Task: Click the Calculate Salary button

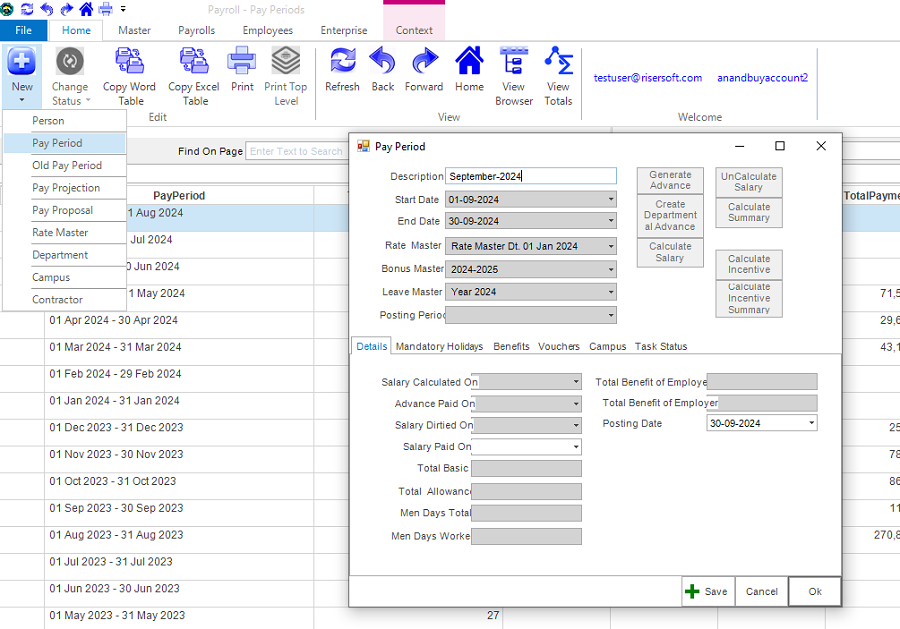Action: click(670, 252)
